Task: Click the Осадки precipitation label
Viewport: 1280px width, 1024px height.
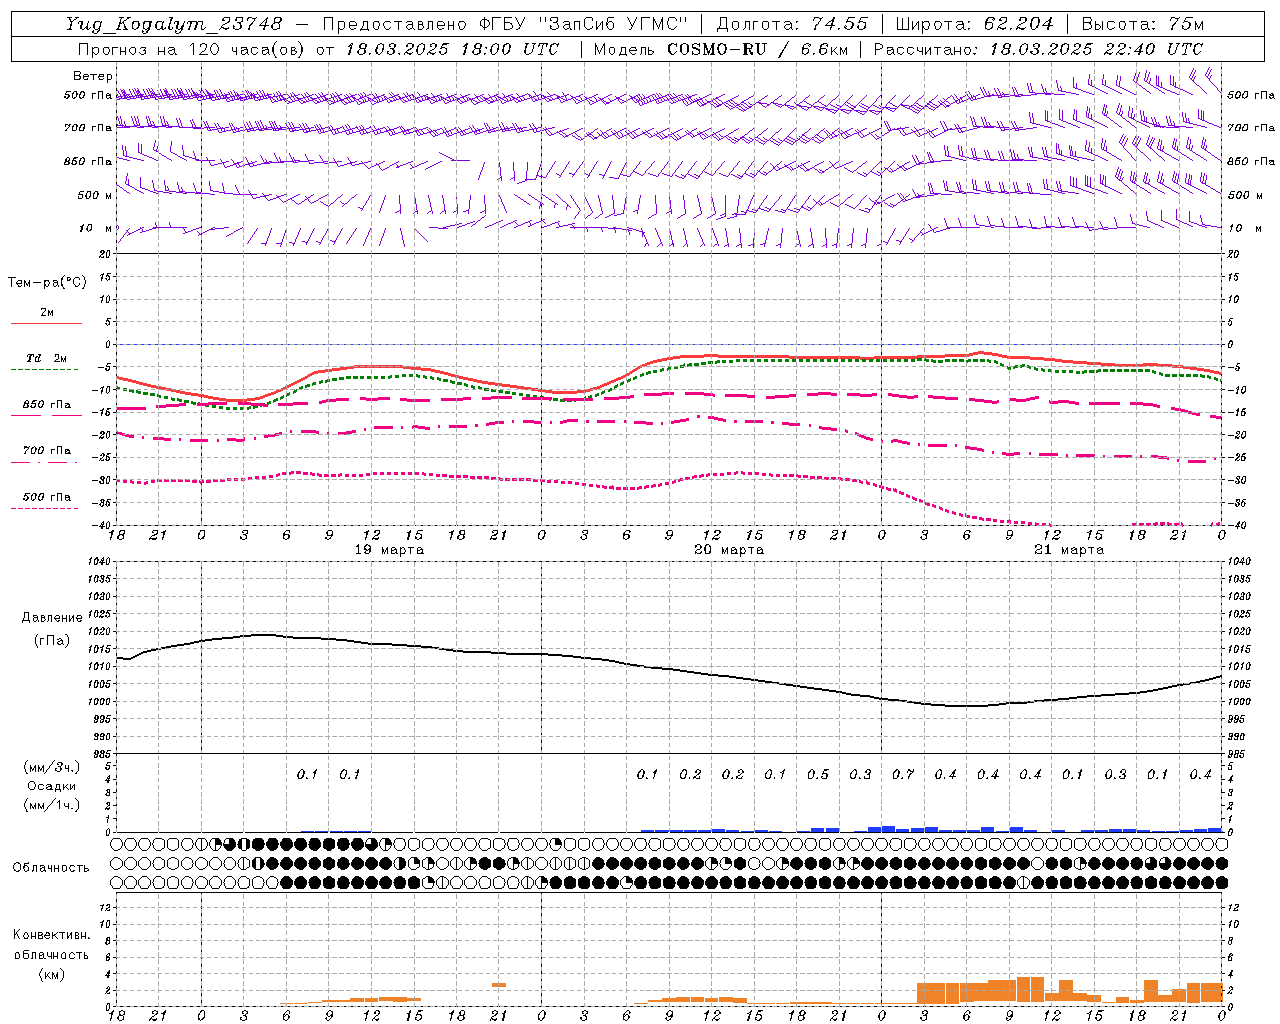Action: point(52,786)
